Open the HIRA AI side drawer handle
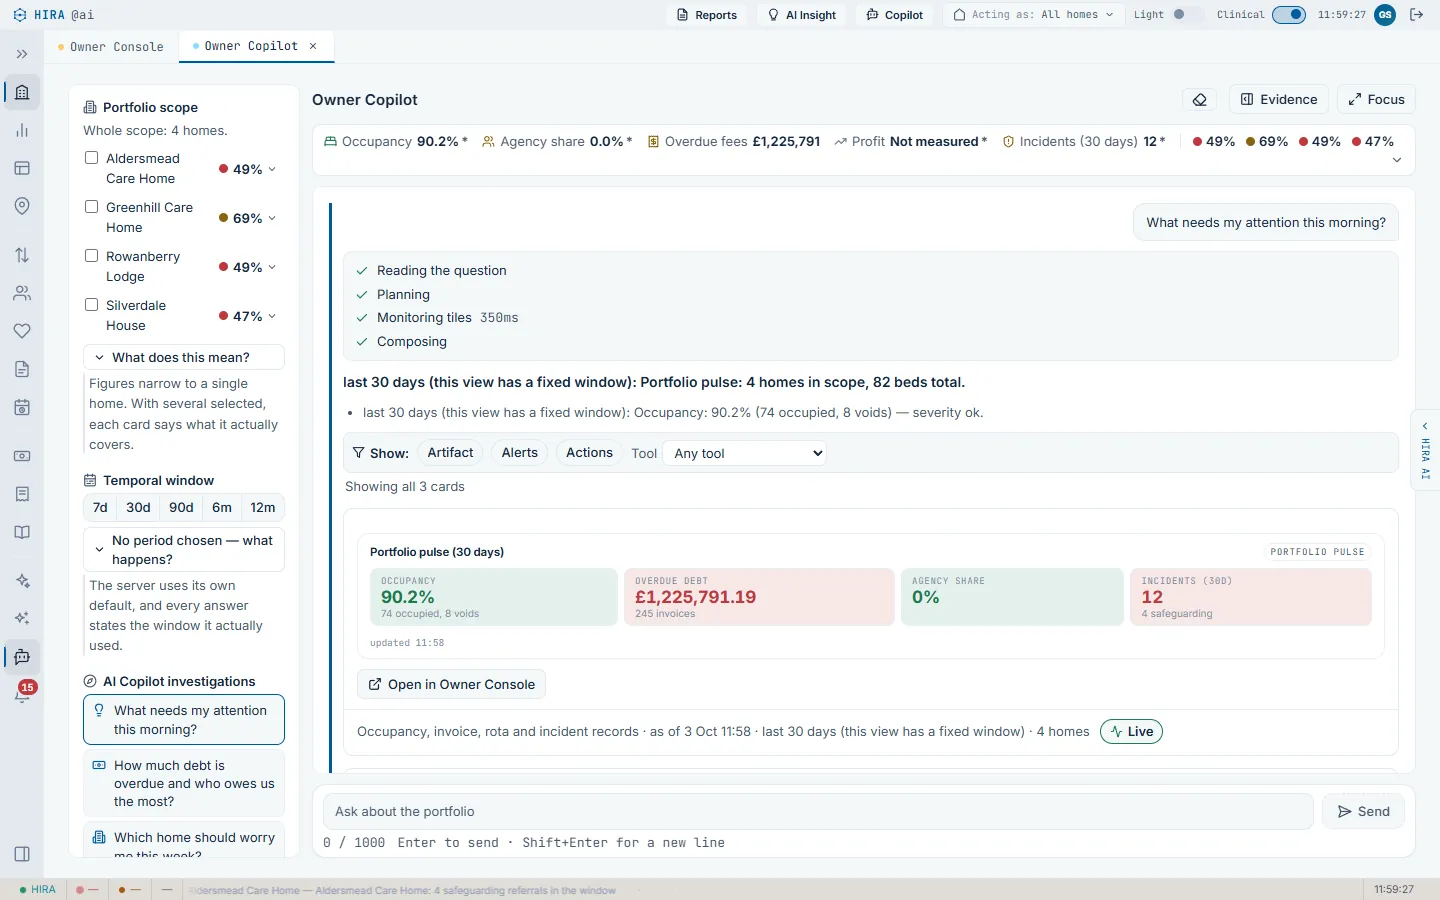This screenshot has width=1440, height=900. pos(1425,450)
